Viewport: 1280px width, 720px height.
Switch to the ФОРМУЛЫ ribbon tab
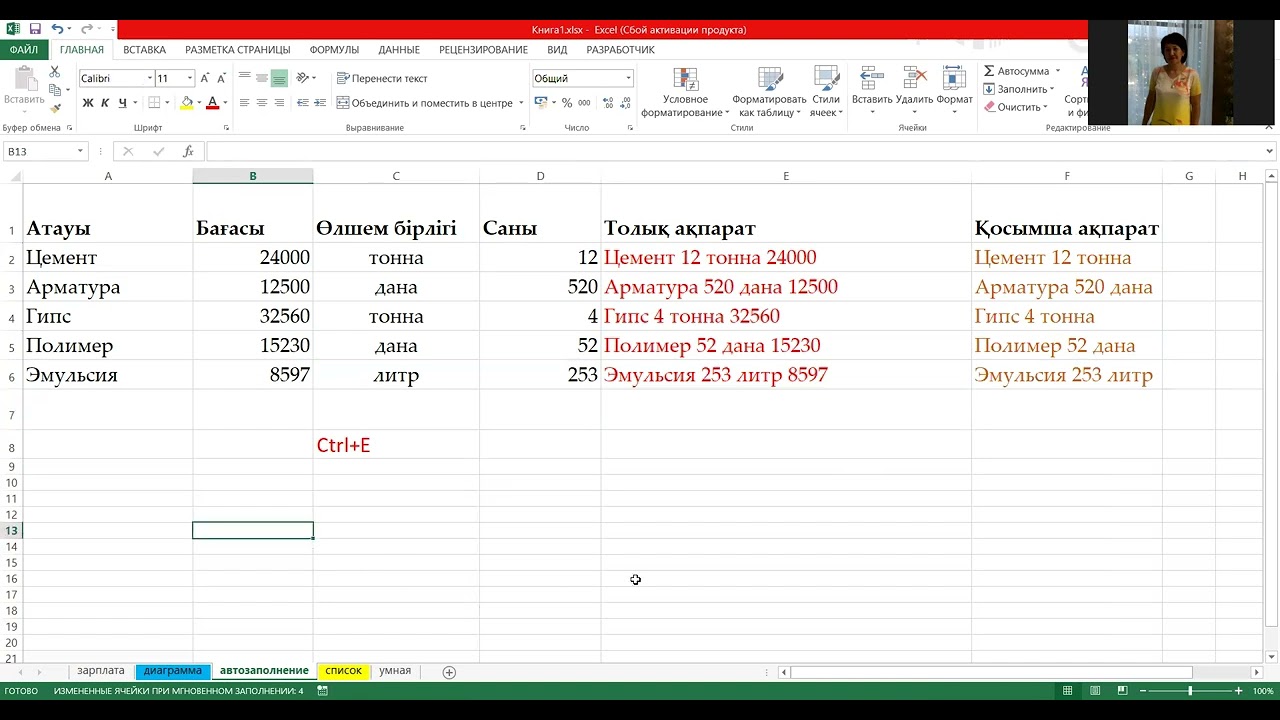click(334, 49)
